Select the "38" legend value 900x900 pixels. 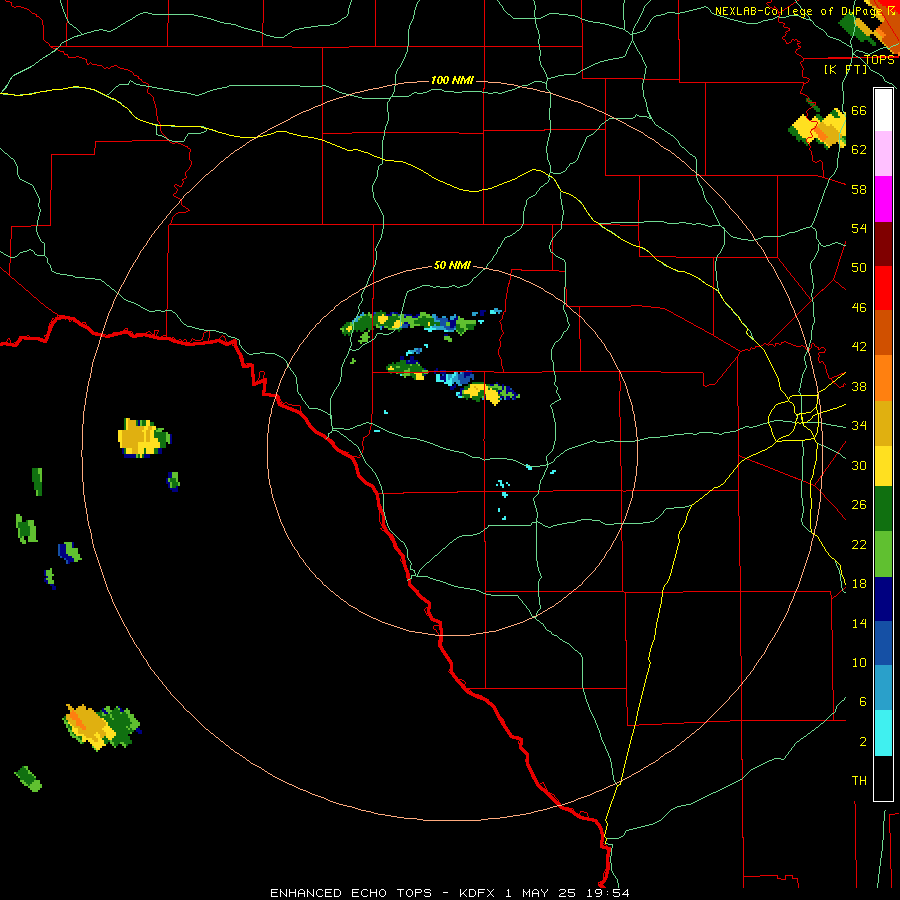pos(859,386)
